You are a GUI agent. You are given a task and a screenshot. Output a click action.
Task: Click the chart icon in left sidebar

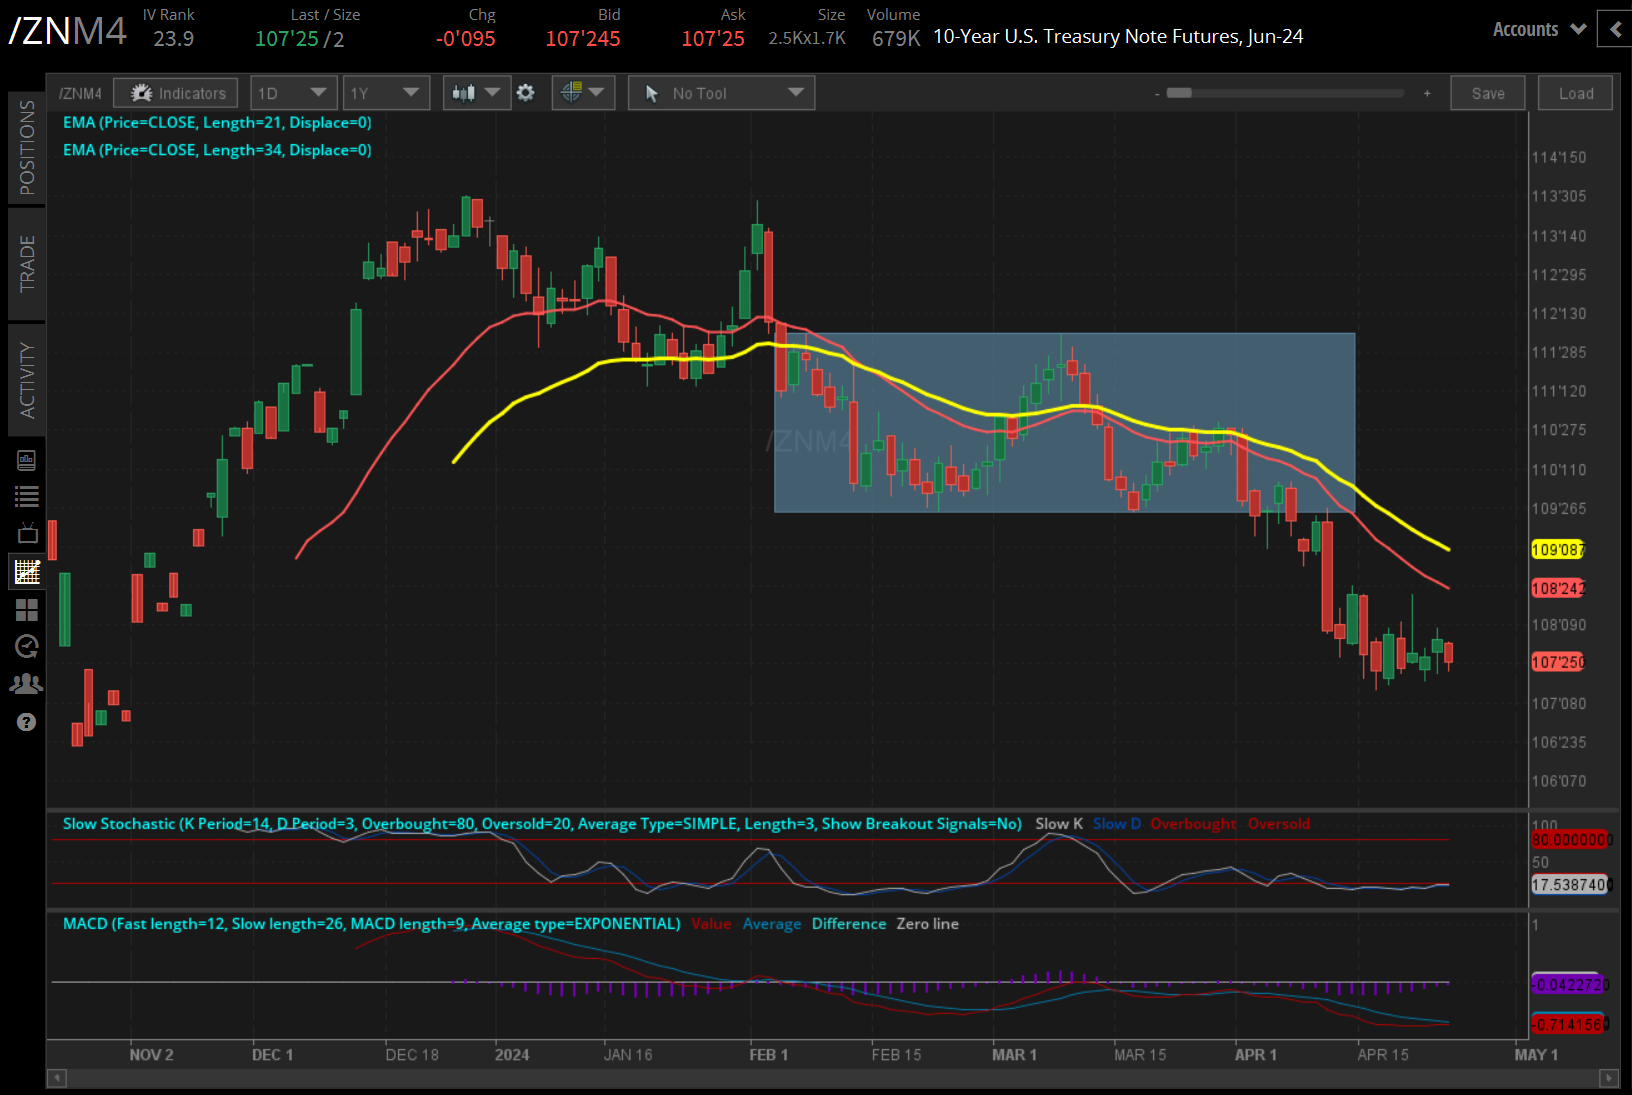click(x=27, y=571)
